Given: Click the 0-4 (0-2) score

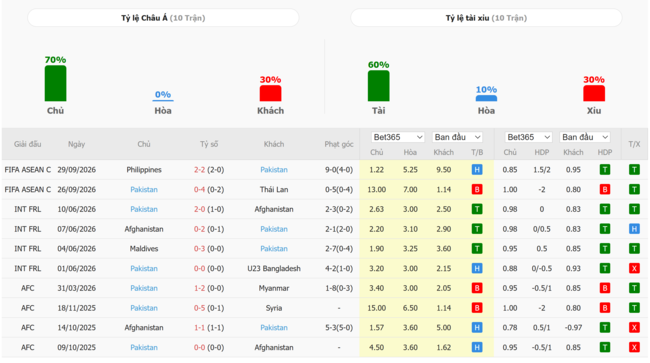Looking at the screenshot, I should 209,189.
